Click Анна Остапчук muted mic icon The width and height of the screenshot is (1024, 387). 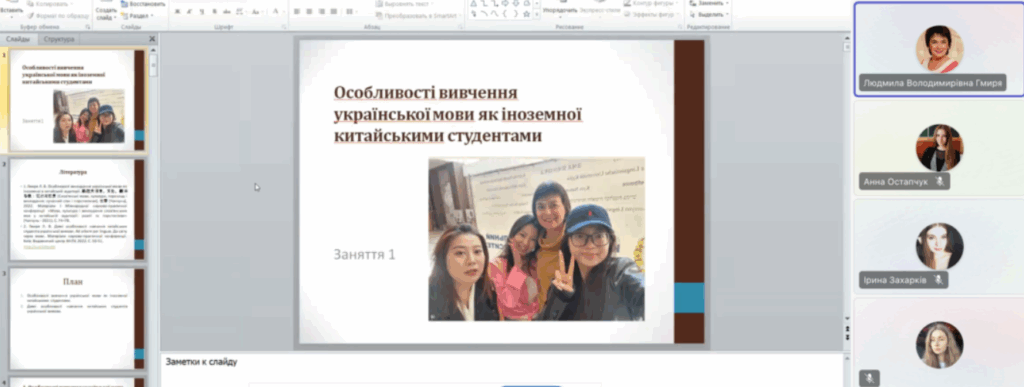(940, 181)
